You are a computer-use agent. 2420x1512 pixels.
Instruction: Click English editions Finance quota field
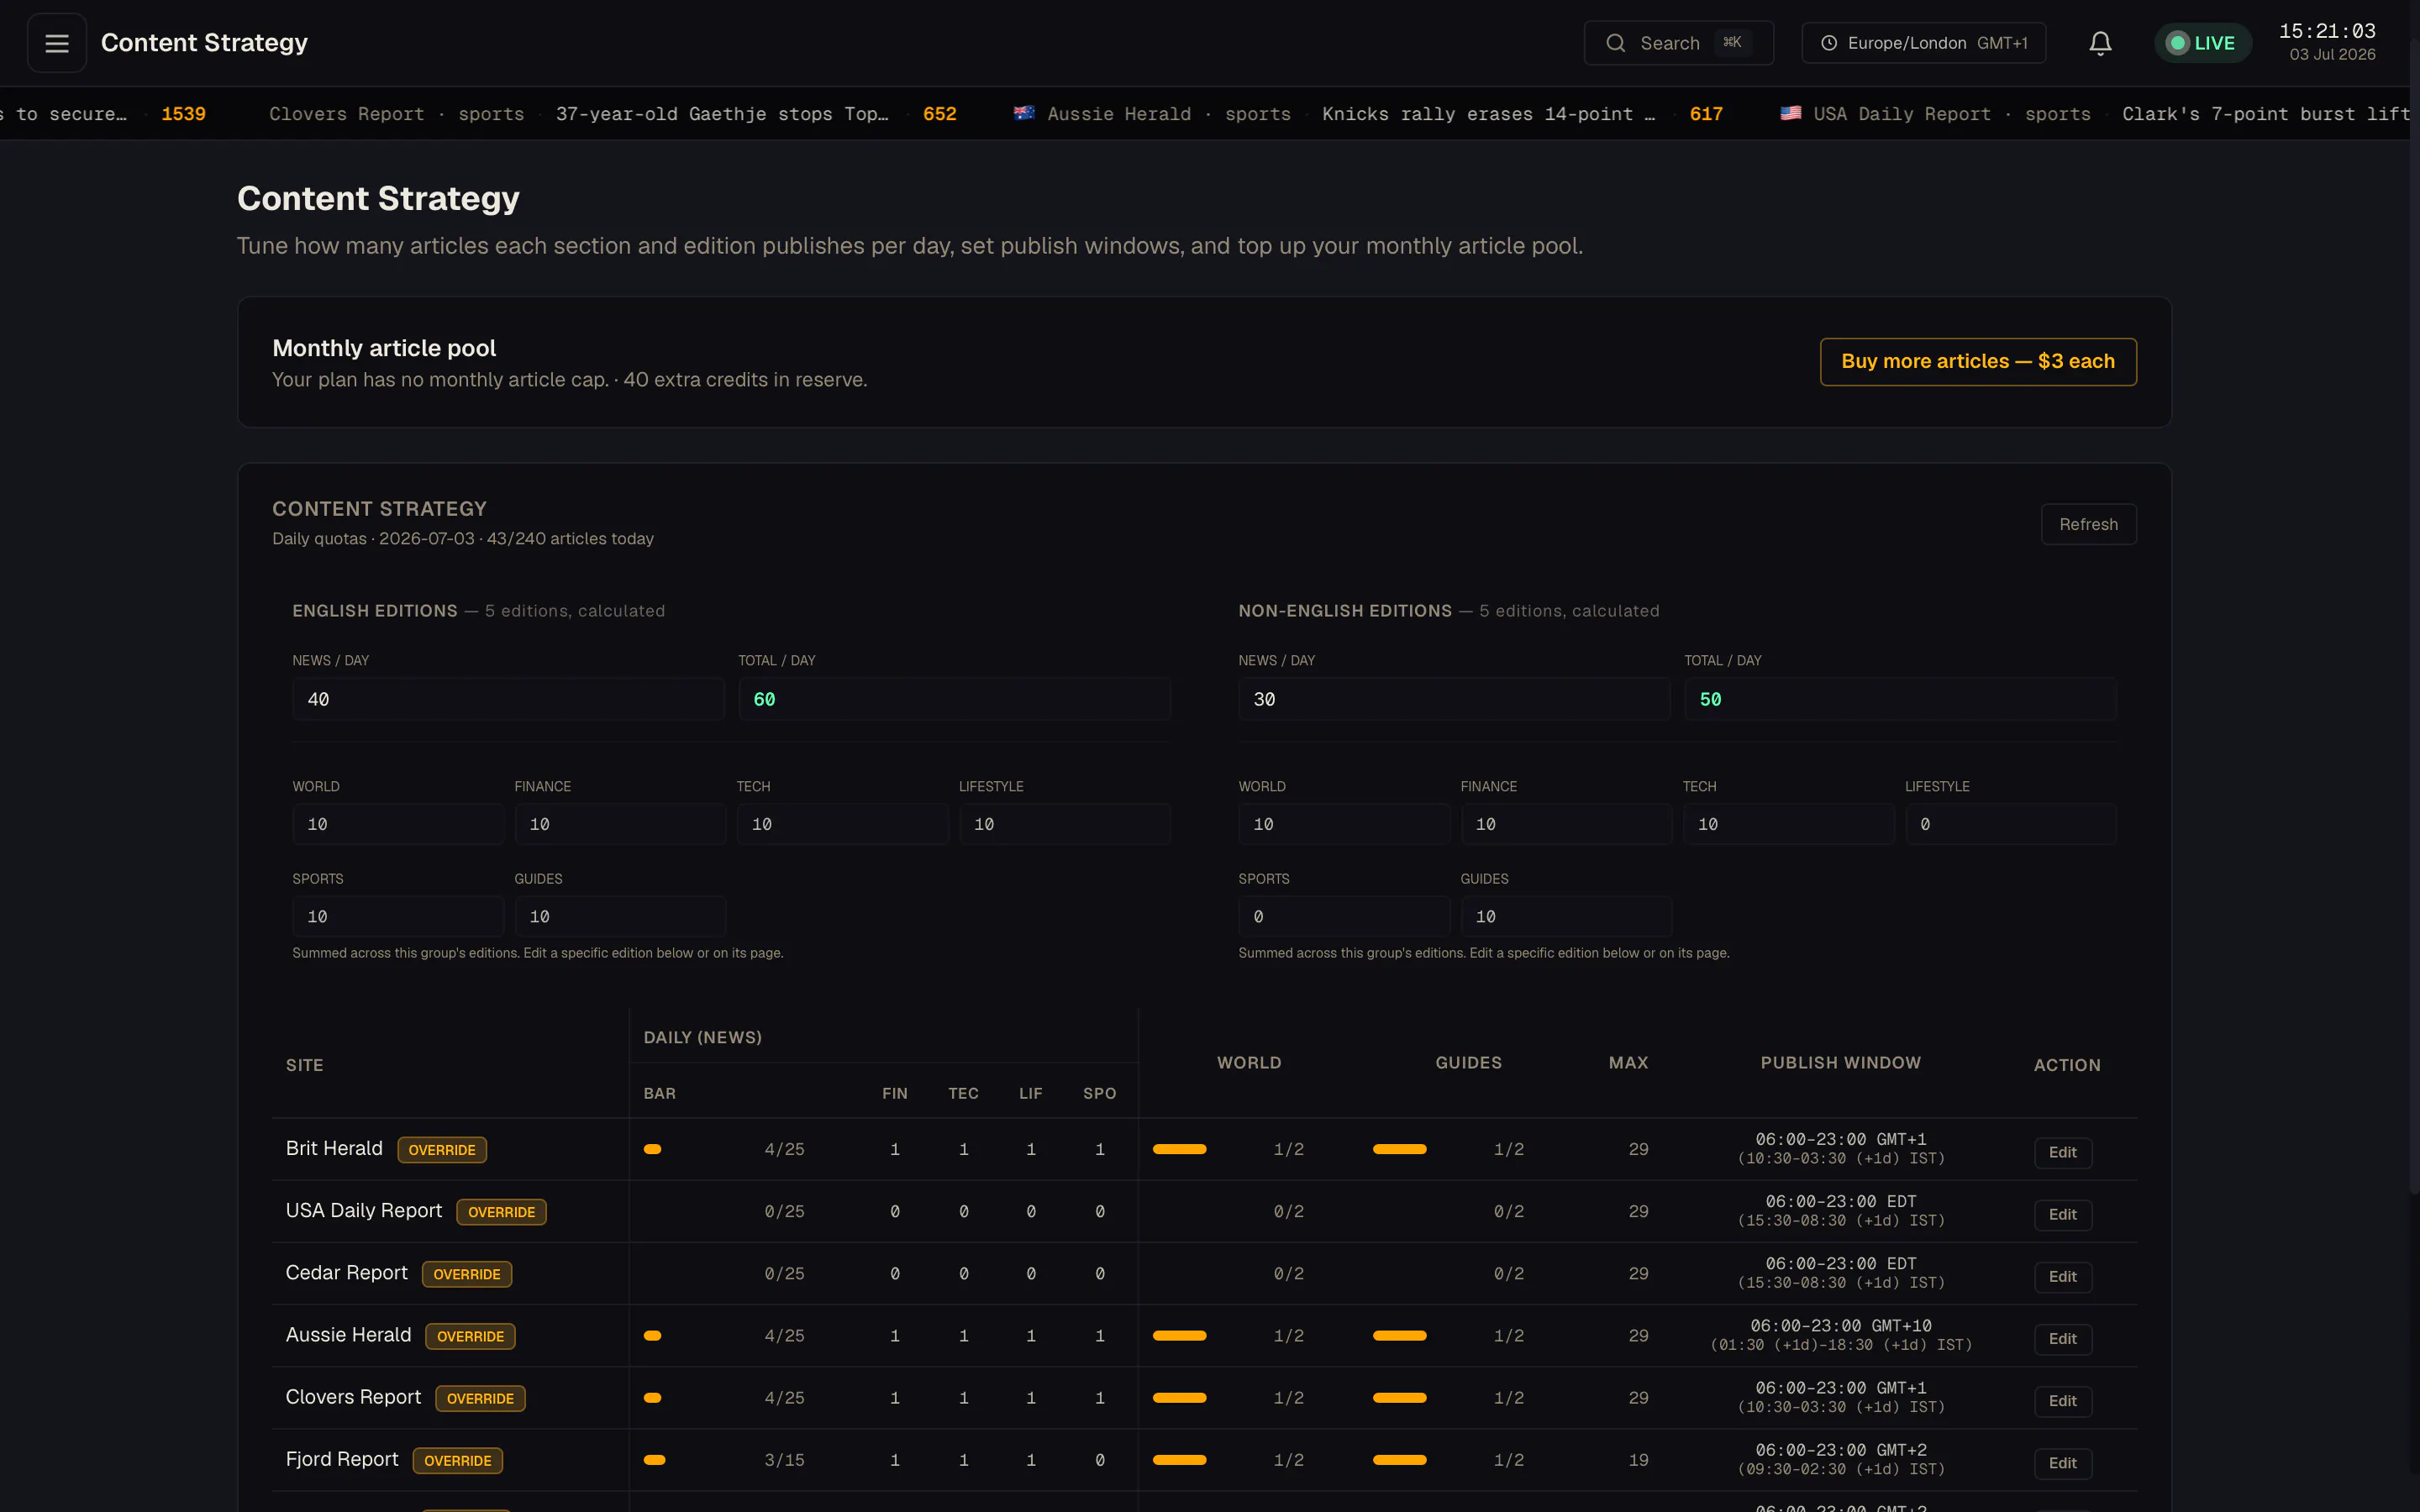(x=620, y=824)
